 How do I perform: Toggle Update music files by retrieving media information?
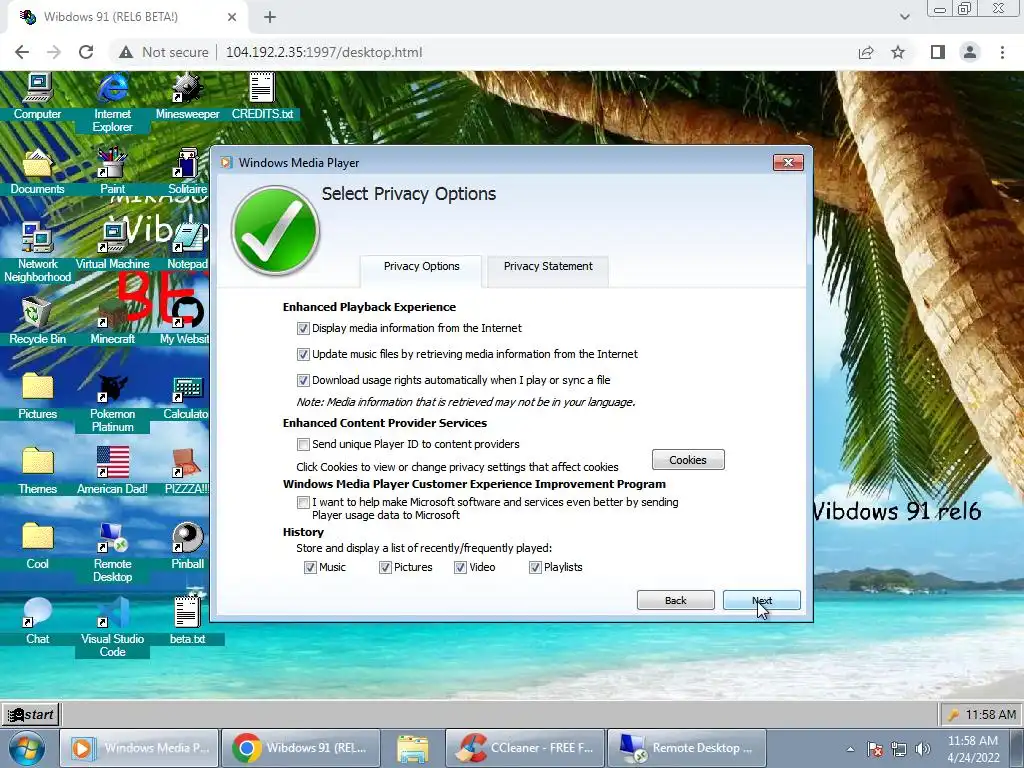tap(303, 355)
